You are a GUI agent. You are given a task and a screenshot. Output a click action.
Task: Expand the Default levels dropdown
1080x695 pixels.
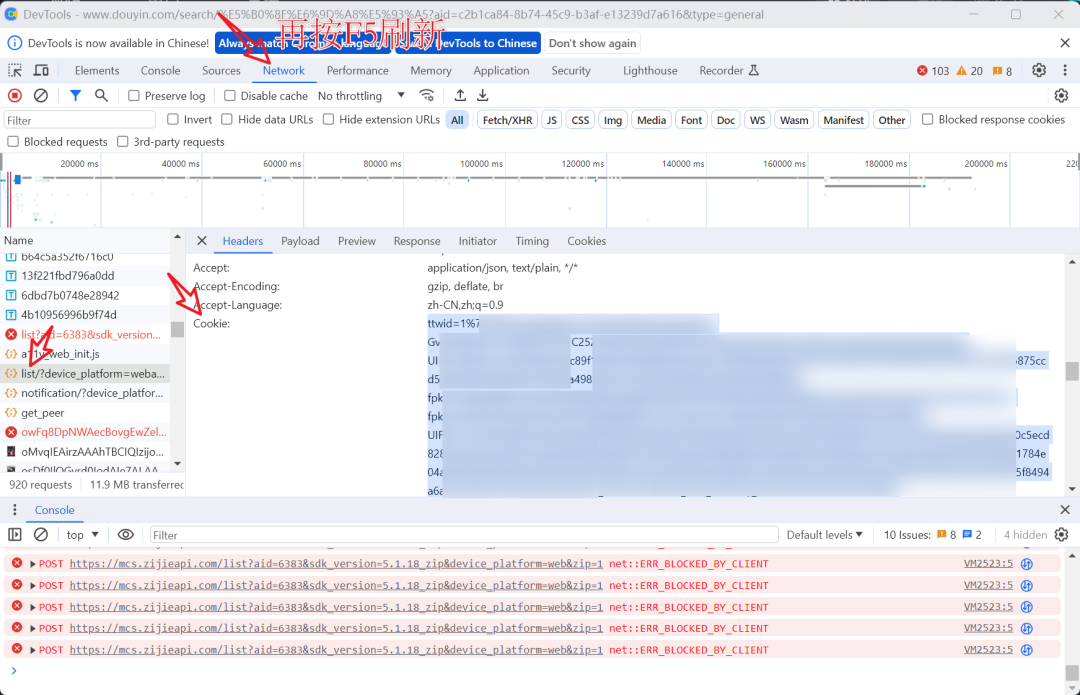[x=824, y=535]
